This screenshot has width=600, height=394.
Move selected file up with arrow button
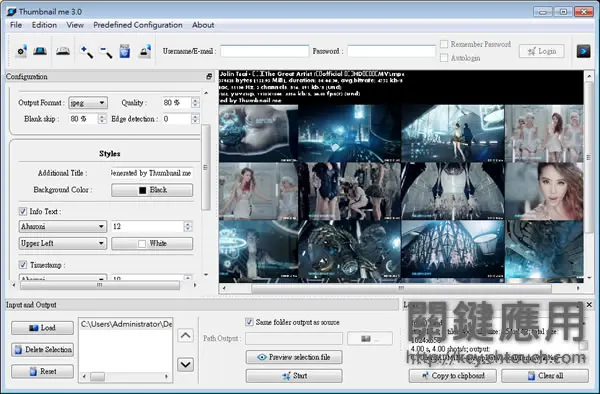(x=186, y=336)
